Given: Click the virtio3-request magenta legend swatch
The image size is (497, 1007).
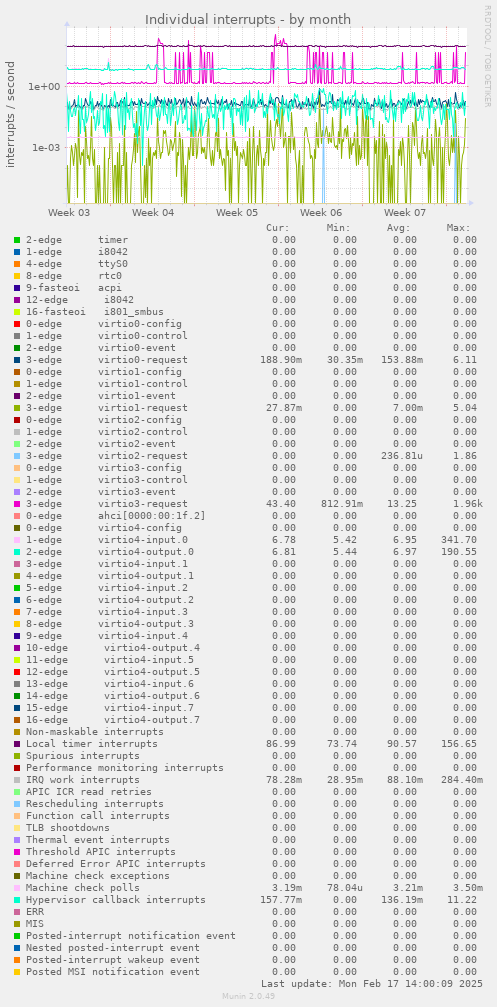Looking at the screenshot, I should pyautogui.click(x=17, y=504).
